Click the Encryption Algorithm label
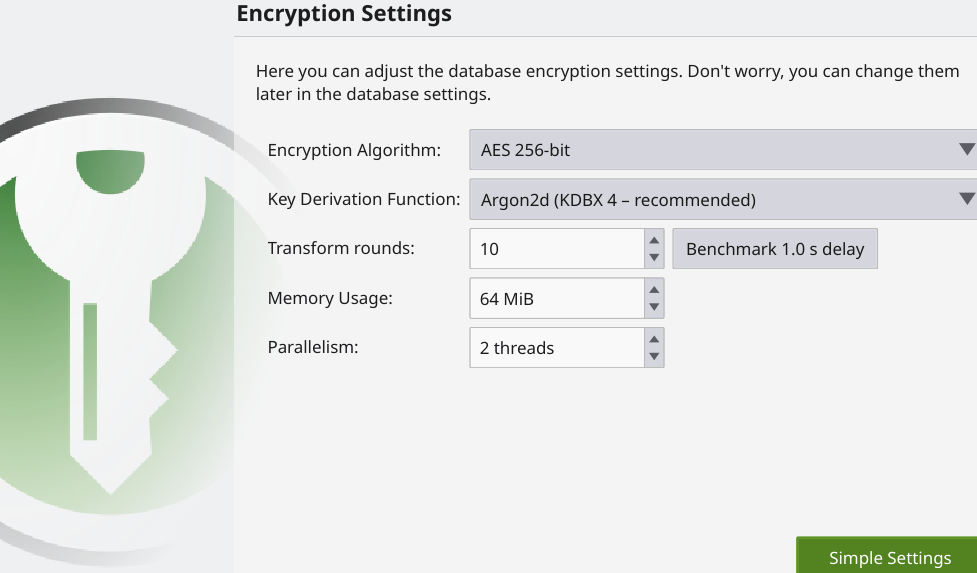The height and width of the screenshot is (573, 977). coord(354,151)
